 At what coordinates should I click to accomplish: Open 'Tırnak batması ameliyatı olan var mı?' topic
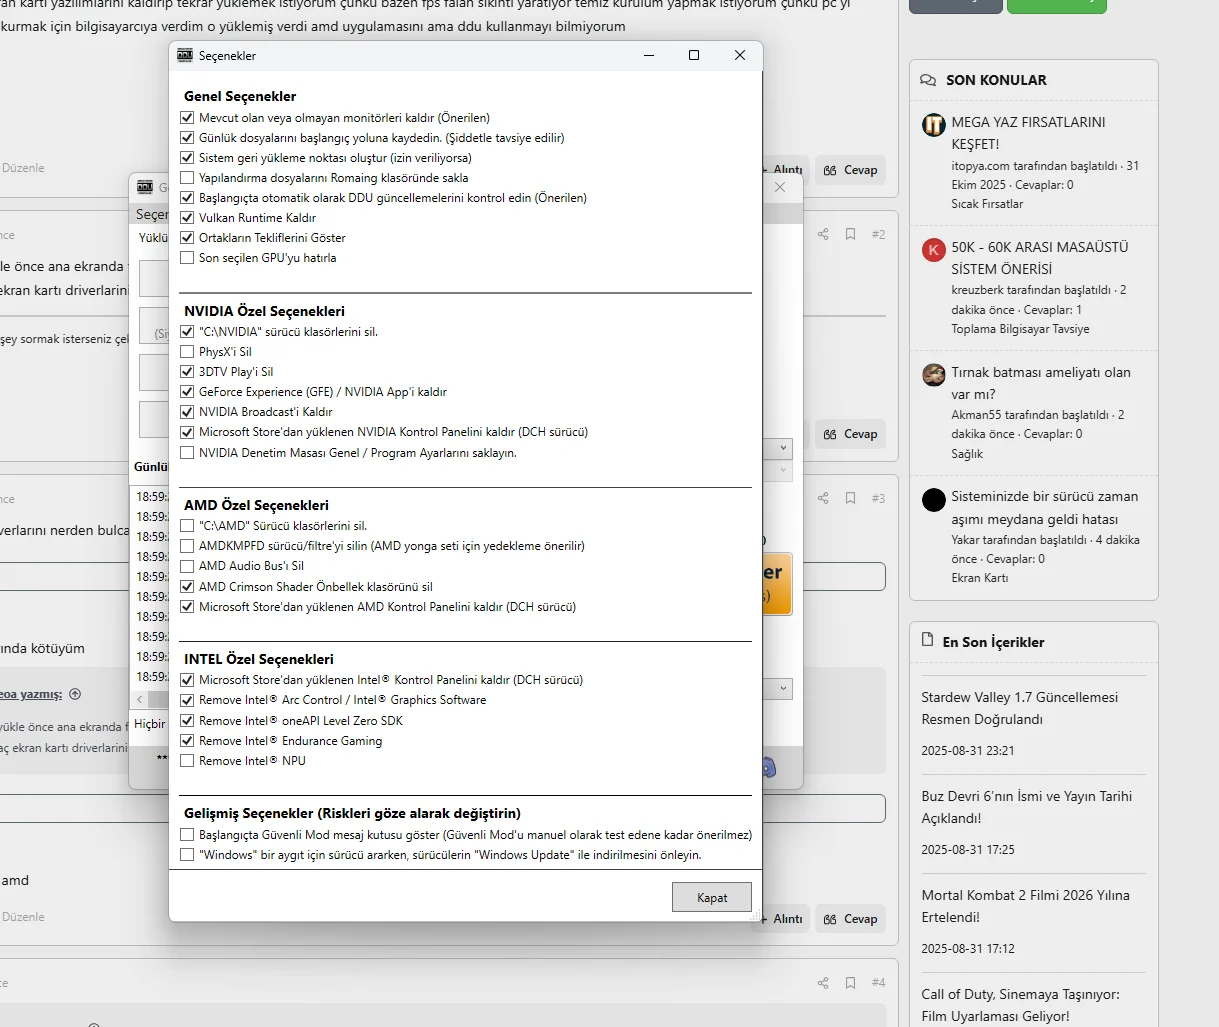click(x=1041, y=383)
